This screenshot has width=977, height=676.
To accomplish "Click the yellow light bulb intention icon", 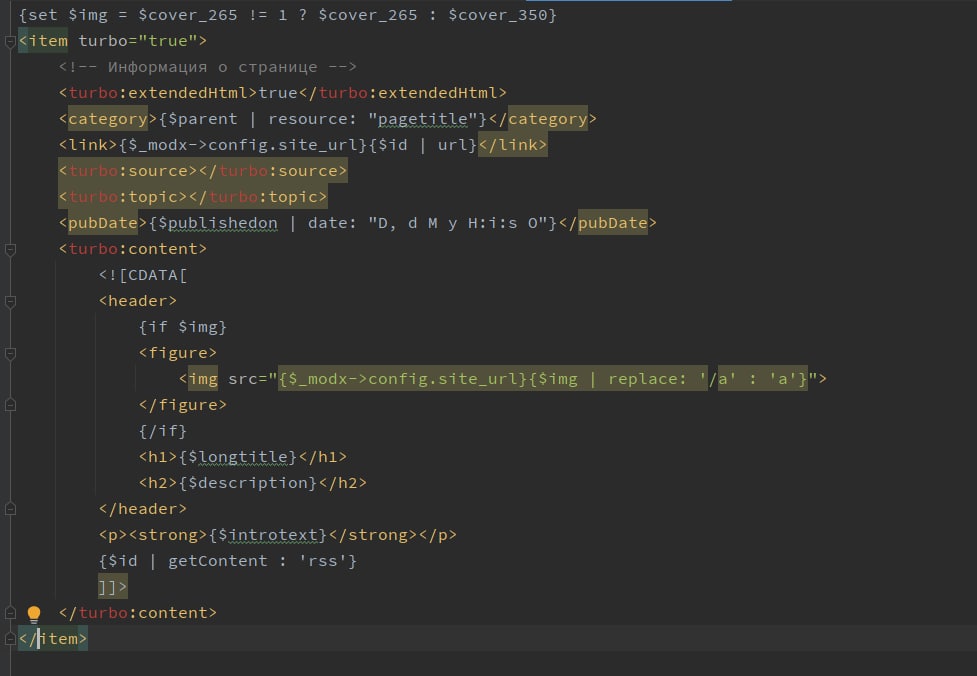I will point(34,614).
